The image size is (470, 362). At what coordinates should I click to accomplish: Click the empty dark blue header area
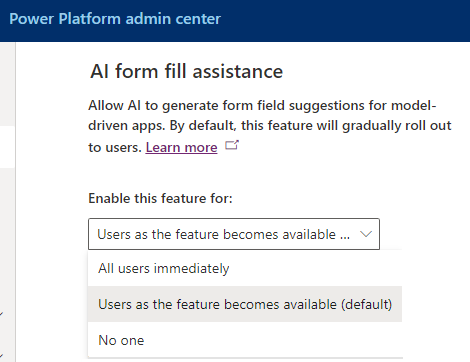pos(345,20)
